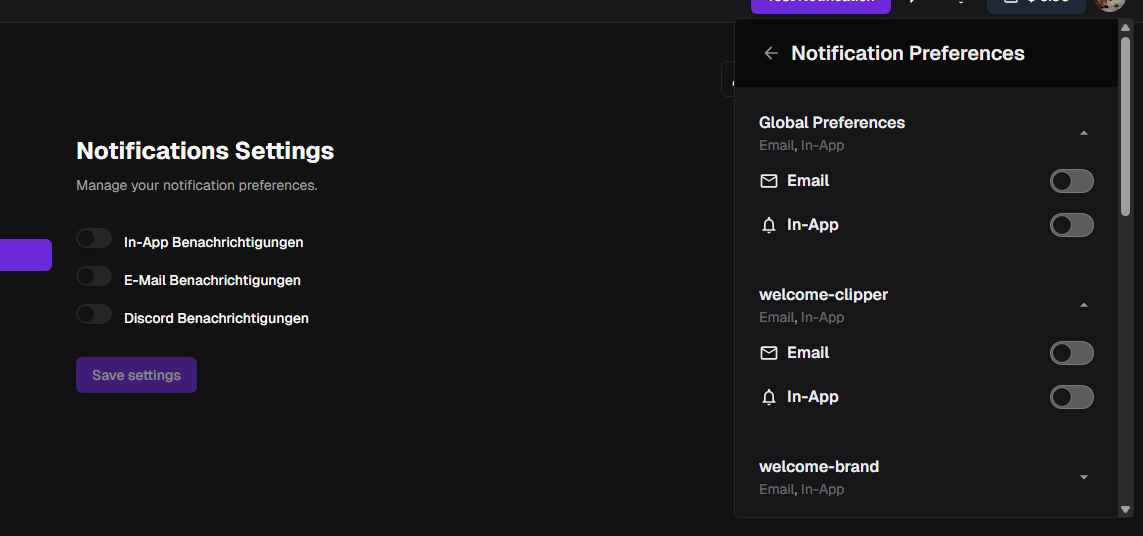Click the bell icon under welcome-clipper
This screenshot has height=536, width=1143.
point(768,397)
